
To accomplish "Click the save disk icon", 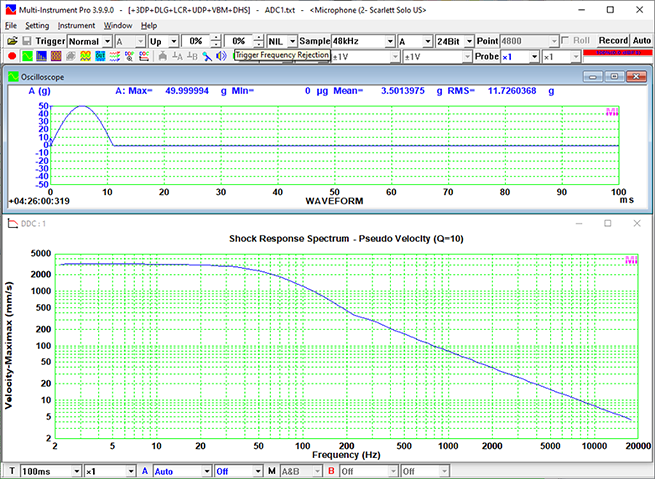I will pyautogui.click(x=26, y=40).
